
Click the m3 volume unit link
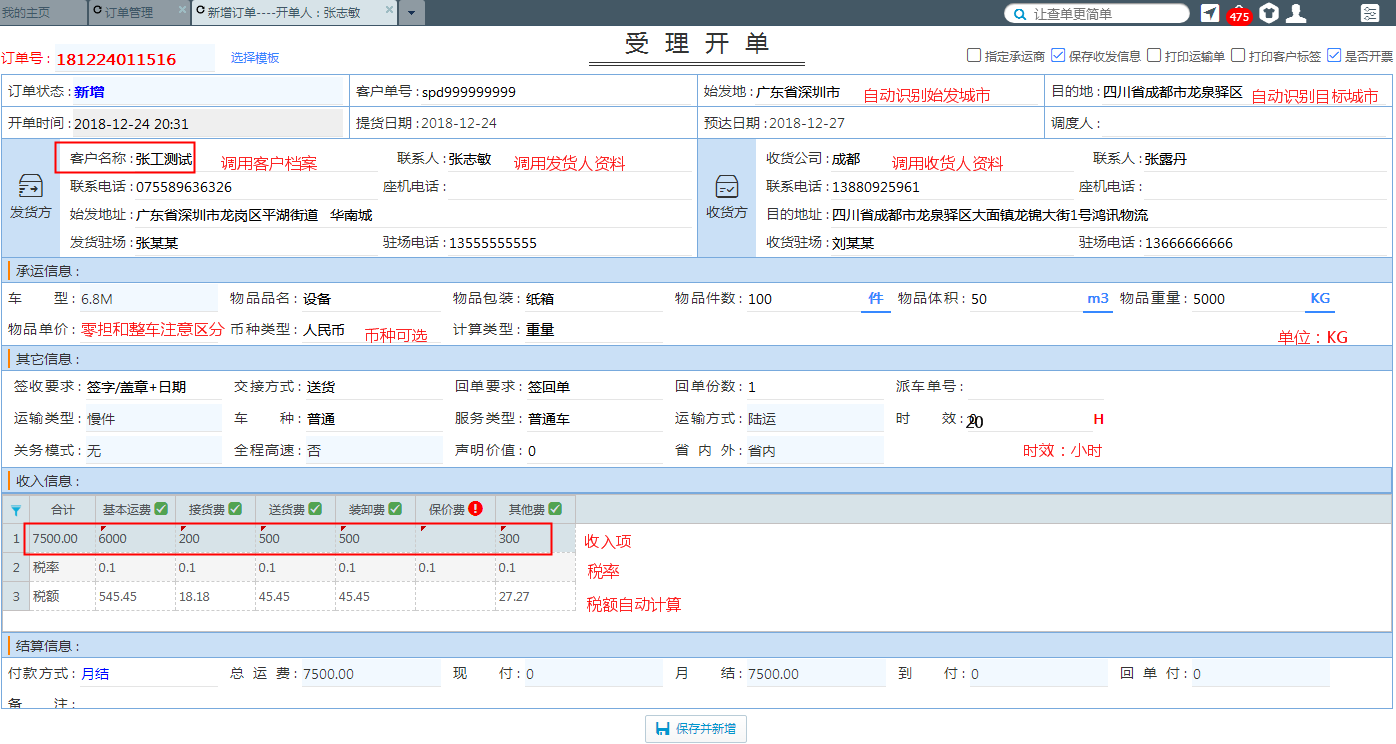(x=1098, y=298)
